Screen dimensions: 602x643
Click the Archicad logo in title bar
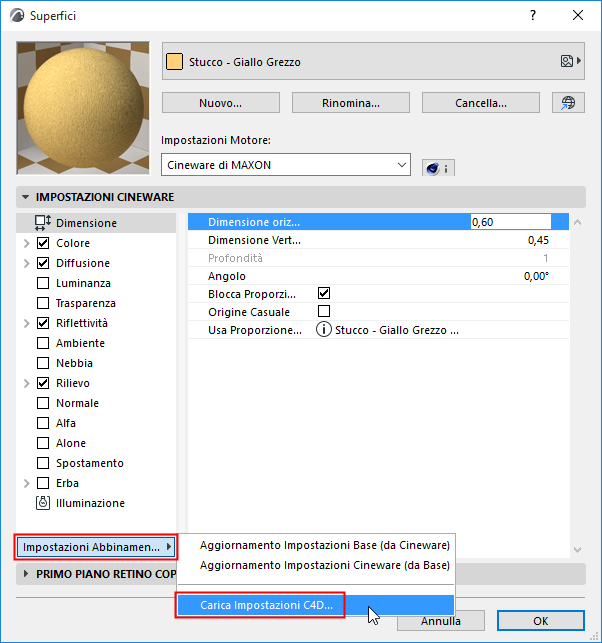coord(17,16)
